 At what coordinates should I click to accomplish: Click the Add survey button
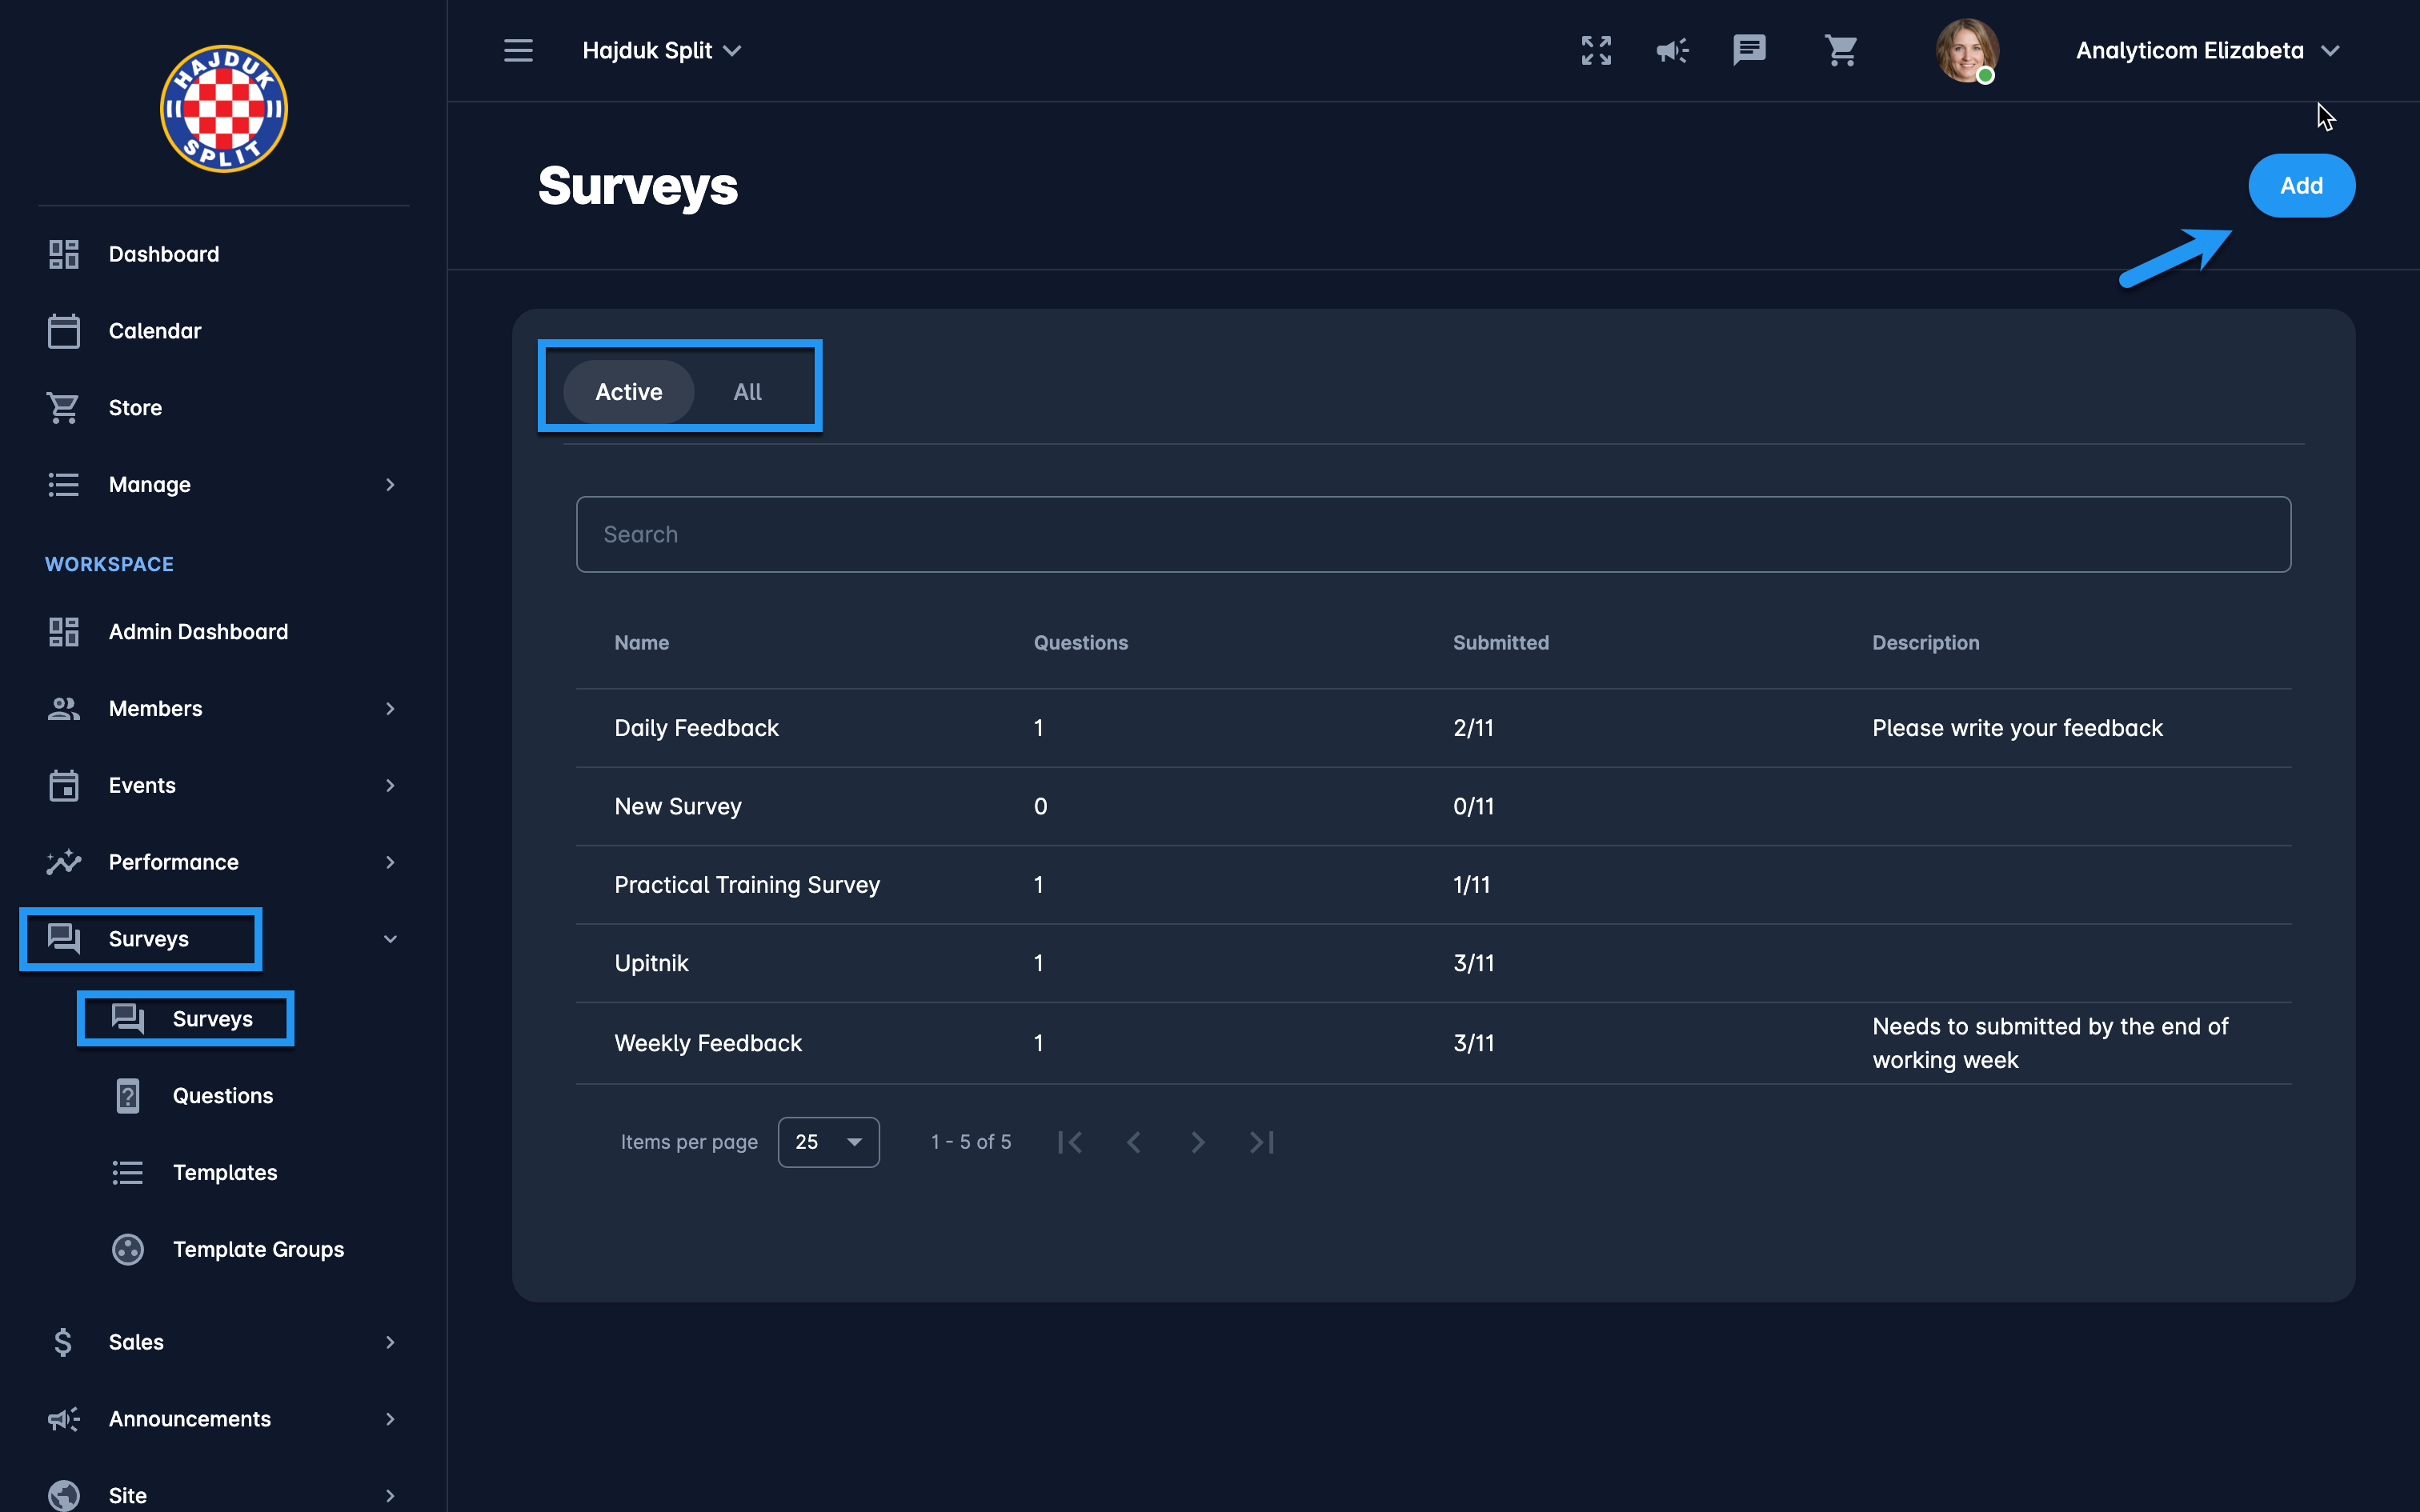click(2301, 186)
